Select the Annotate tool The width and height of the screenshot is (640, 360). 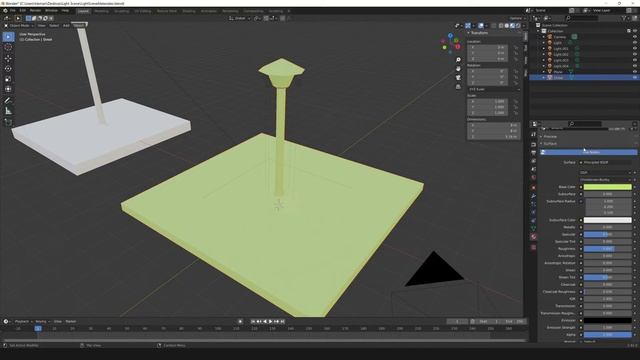click(x=8, y=100)
